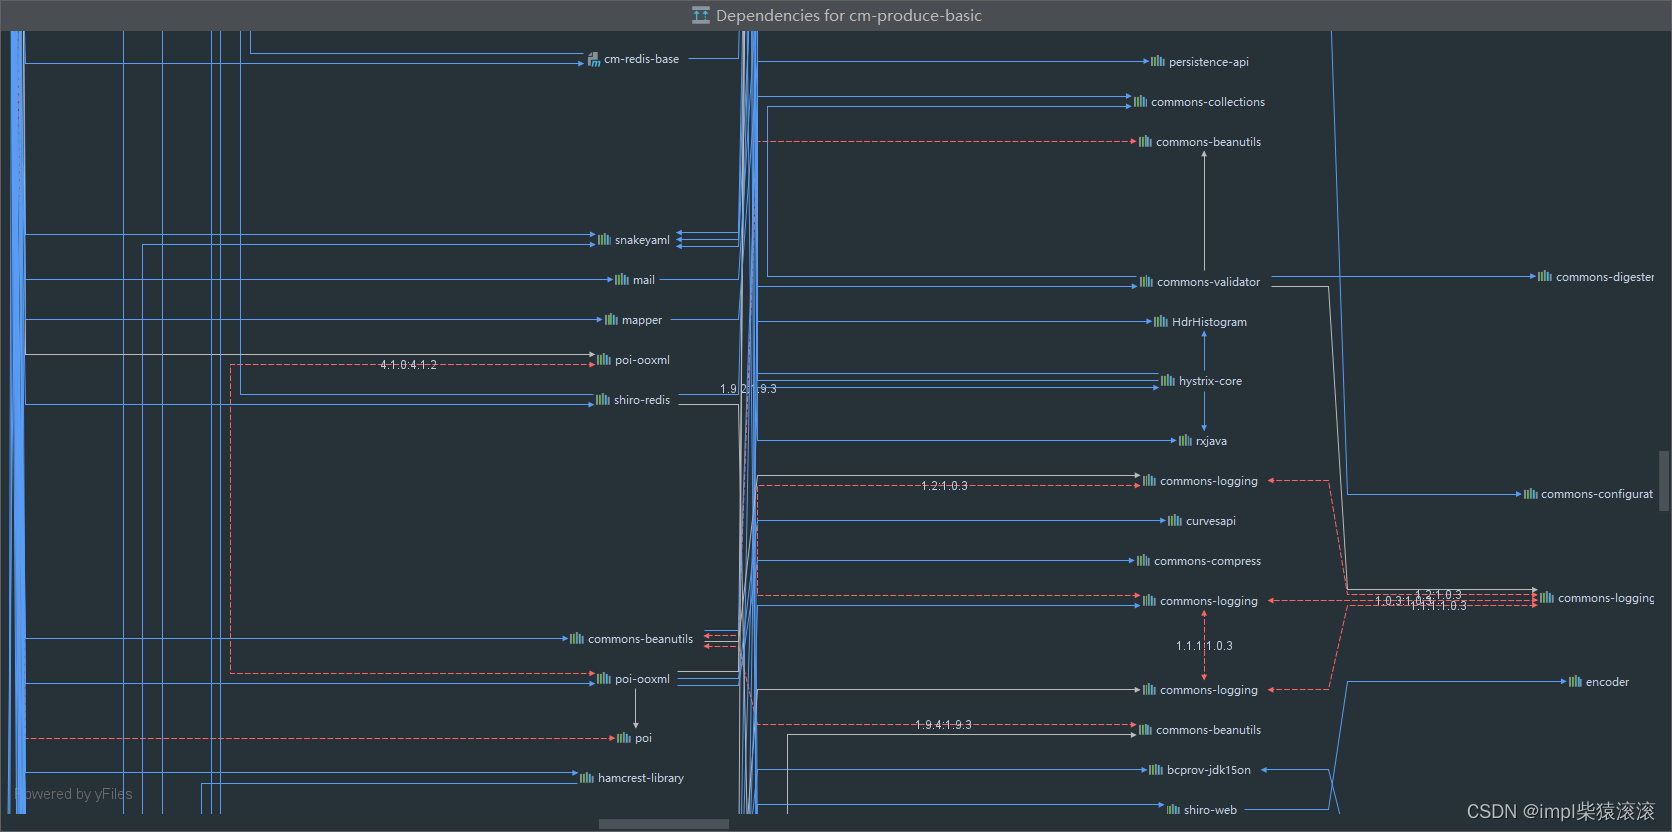This screenshot has height=832, width=1672.
Task: Click the commons-digester library icon
Action: pyautogui.click(x=1545, y=277)
